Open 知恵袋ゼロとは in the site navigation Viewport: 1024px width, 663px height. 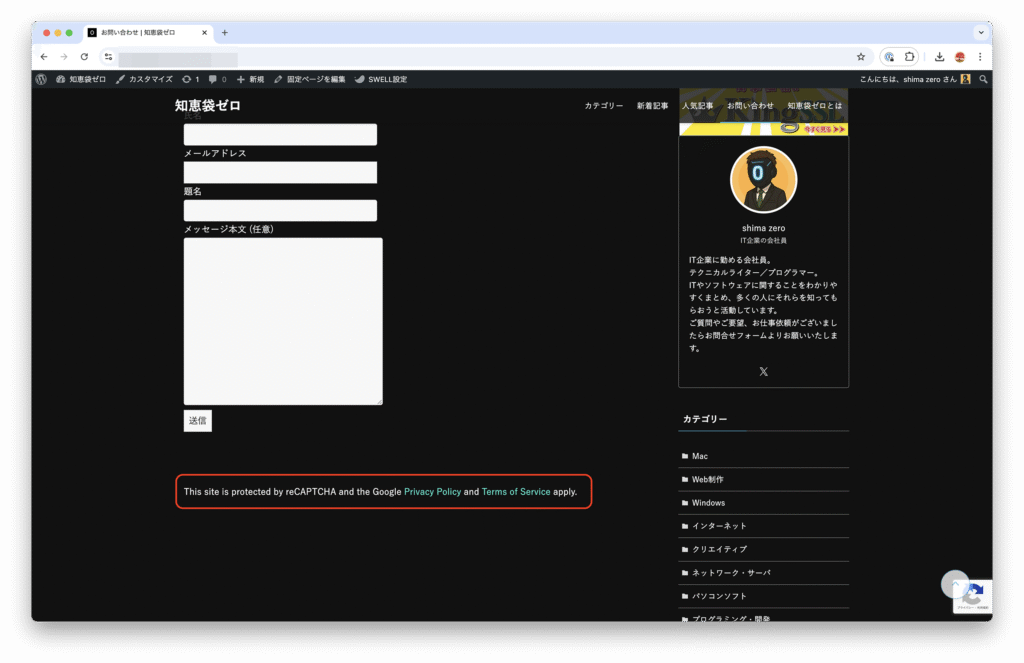pyautogui.click(x=814, y=106)
